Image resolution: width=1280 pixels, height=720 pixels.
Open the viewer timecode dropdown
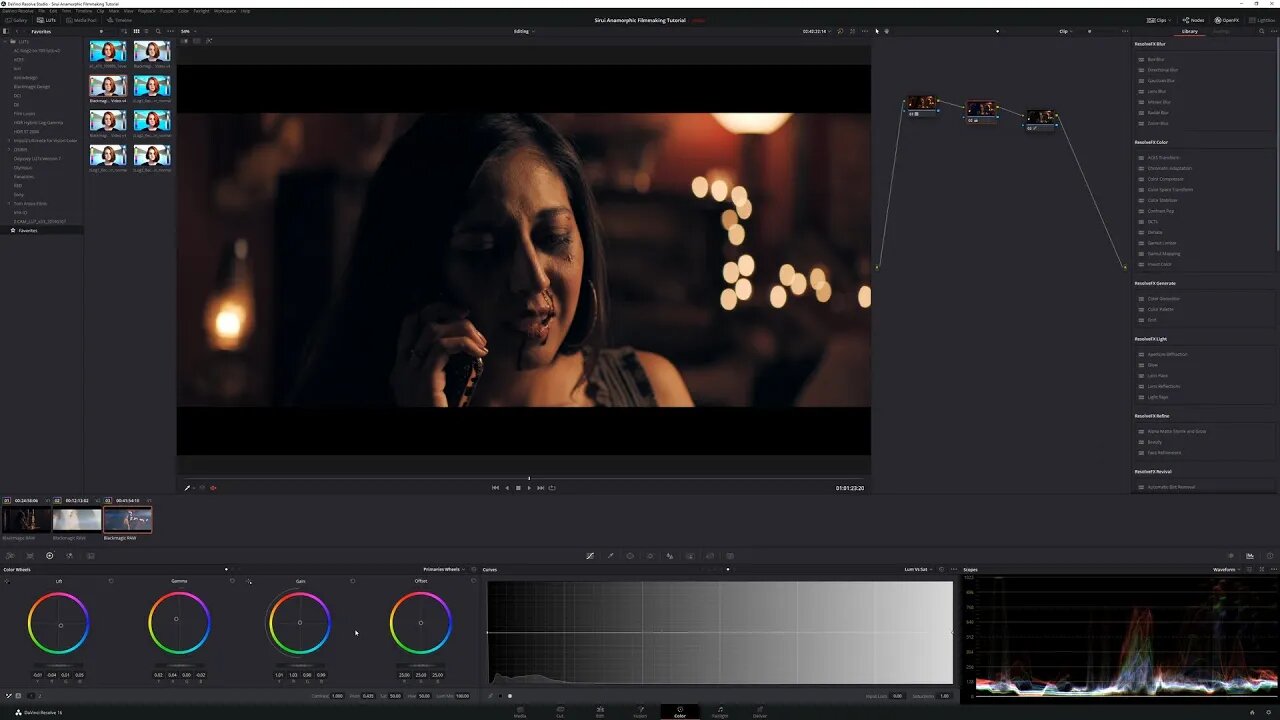pos(815,31)
